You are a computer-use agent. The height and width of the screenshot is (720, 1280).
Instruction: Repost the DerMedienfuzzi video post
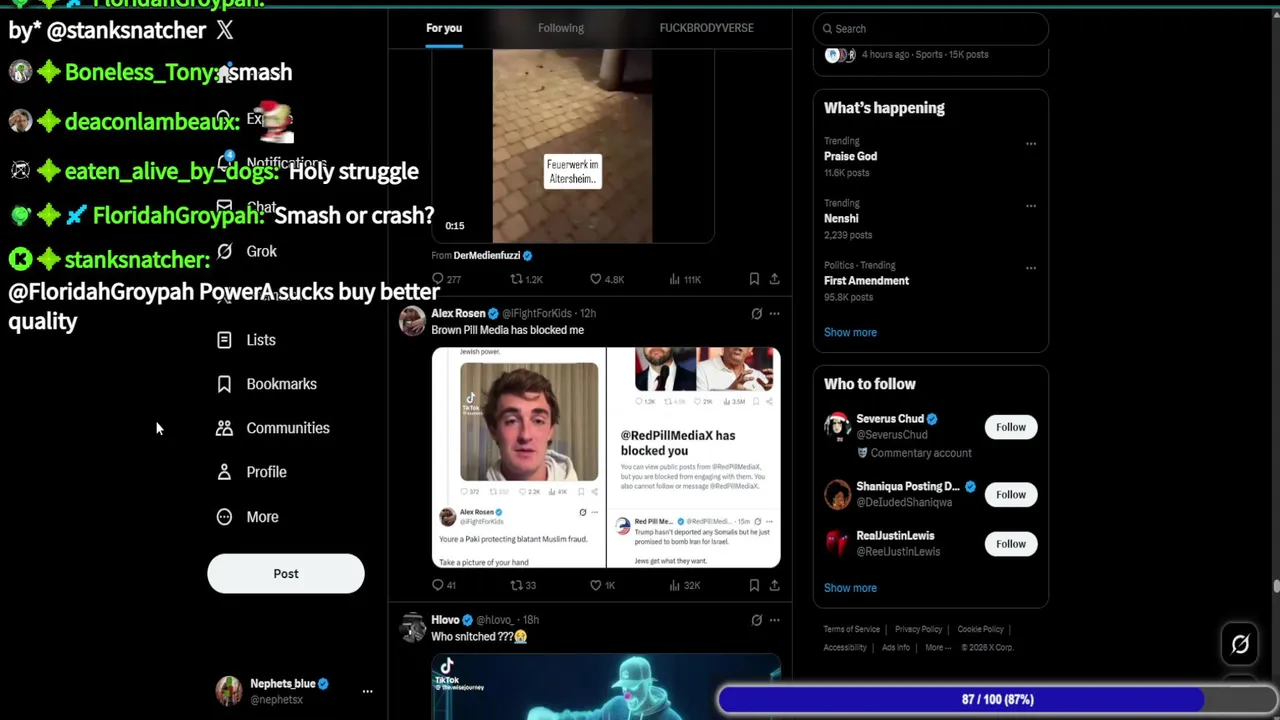coord(526,280)
